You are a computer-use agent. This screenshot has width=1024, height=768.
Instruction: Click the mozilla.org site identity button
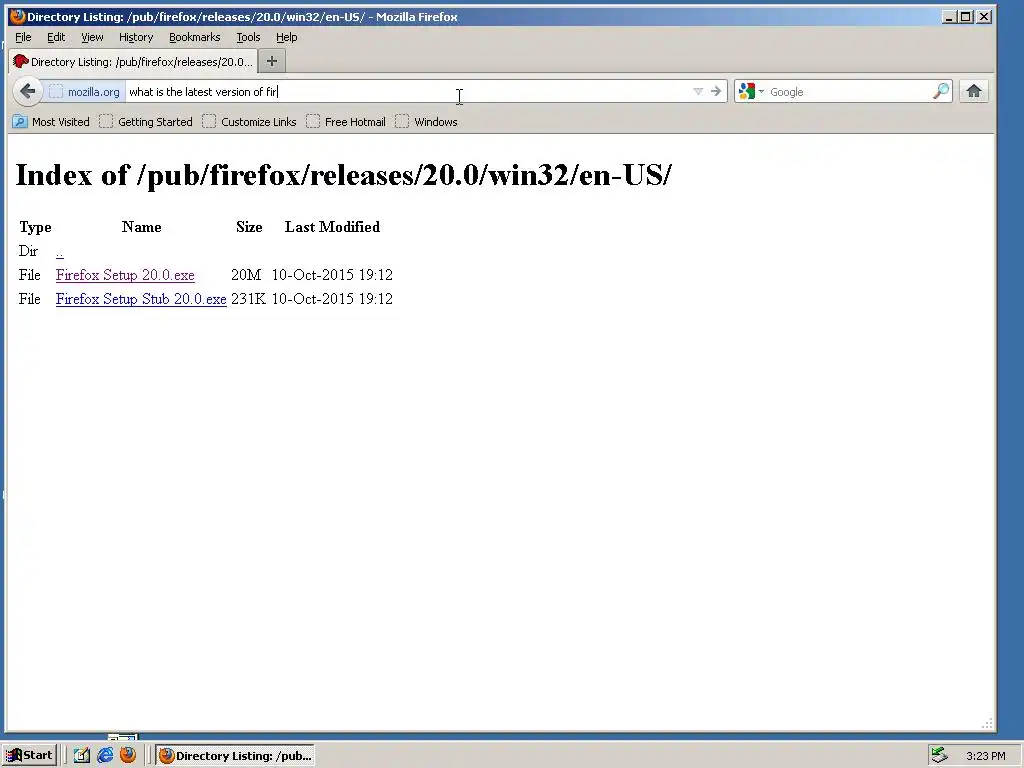pyautogui.click(x=85, y=91)
